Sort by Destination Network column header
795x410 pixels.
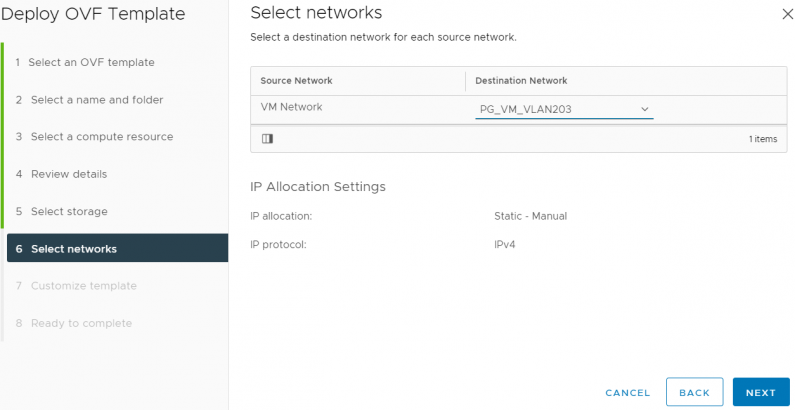pyautogui.click(x=521, y=80)
